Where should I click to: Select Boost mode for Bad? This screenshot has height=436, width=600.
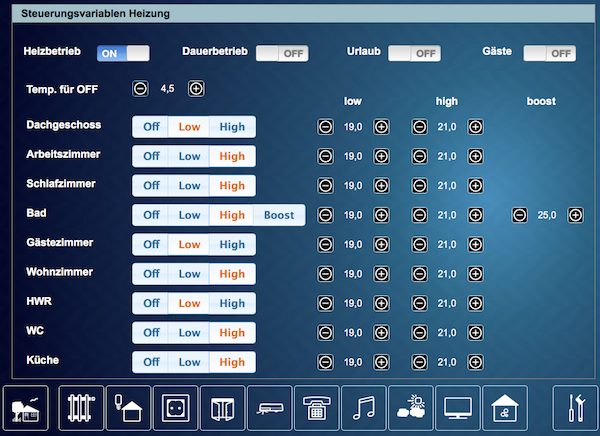(279, 215)
